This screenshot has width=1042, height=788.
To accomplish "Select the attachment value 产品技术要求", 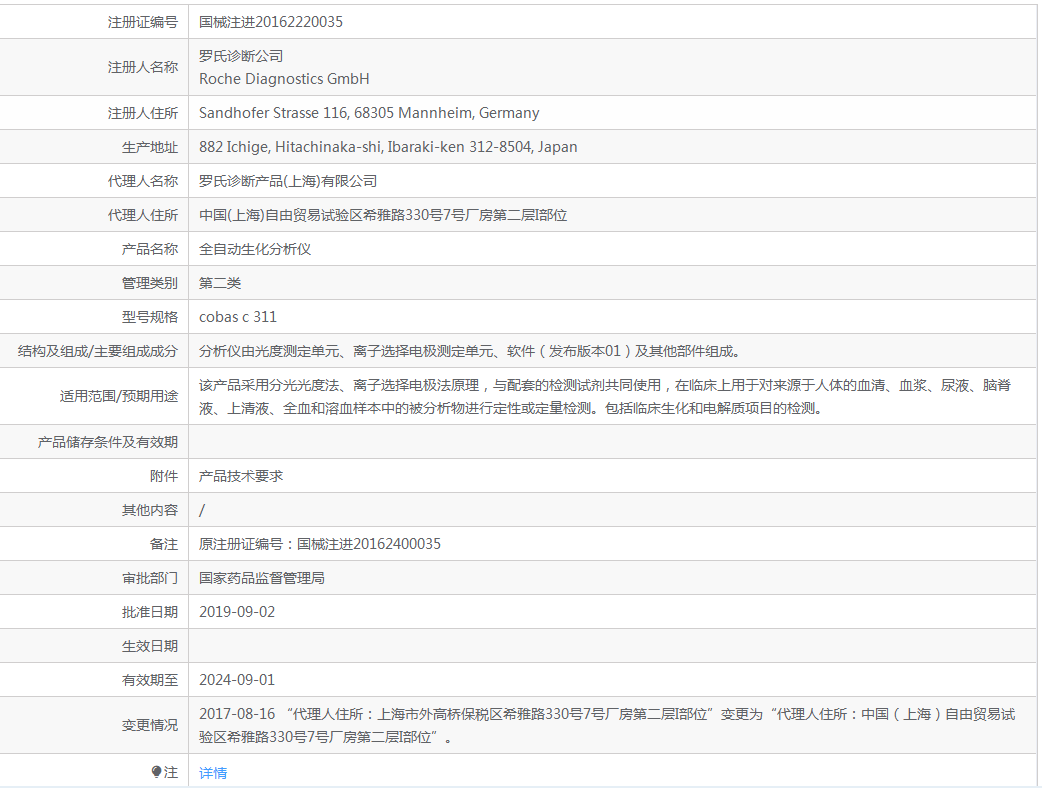I will coord(241,476).
